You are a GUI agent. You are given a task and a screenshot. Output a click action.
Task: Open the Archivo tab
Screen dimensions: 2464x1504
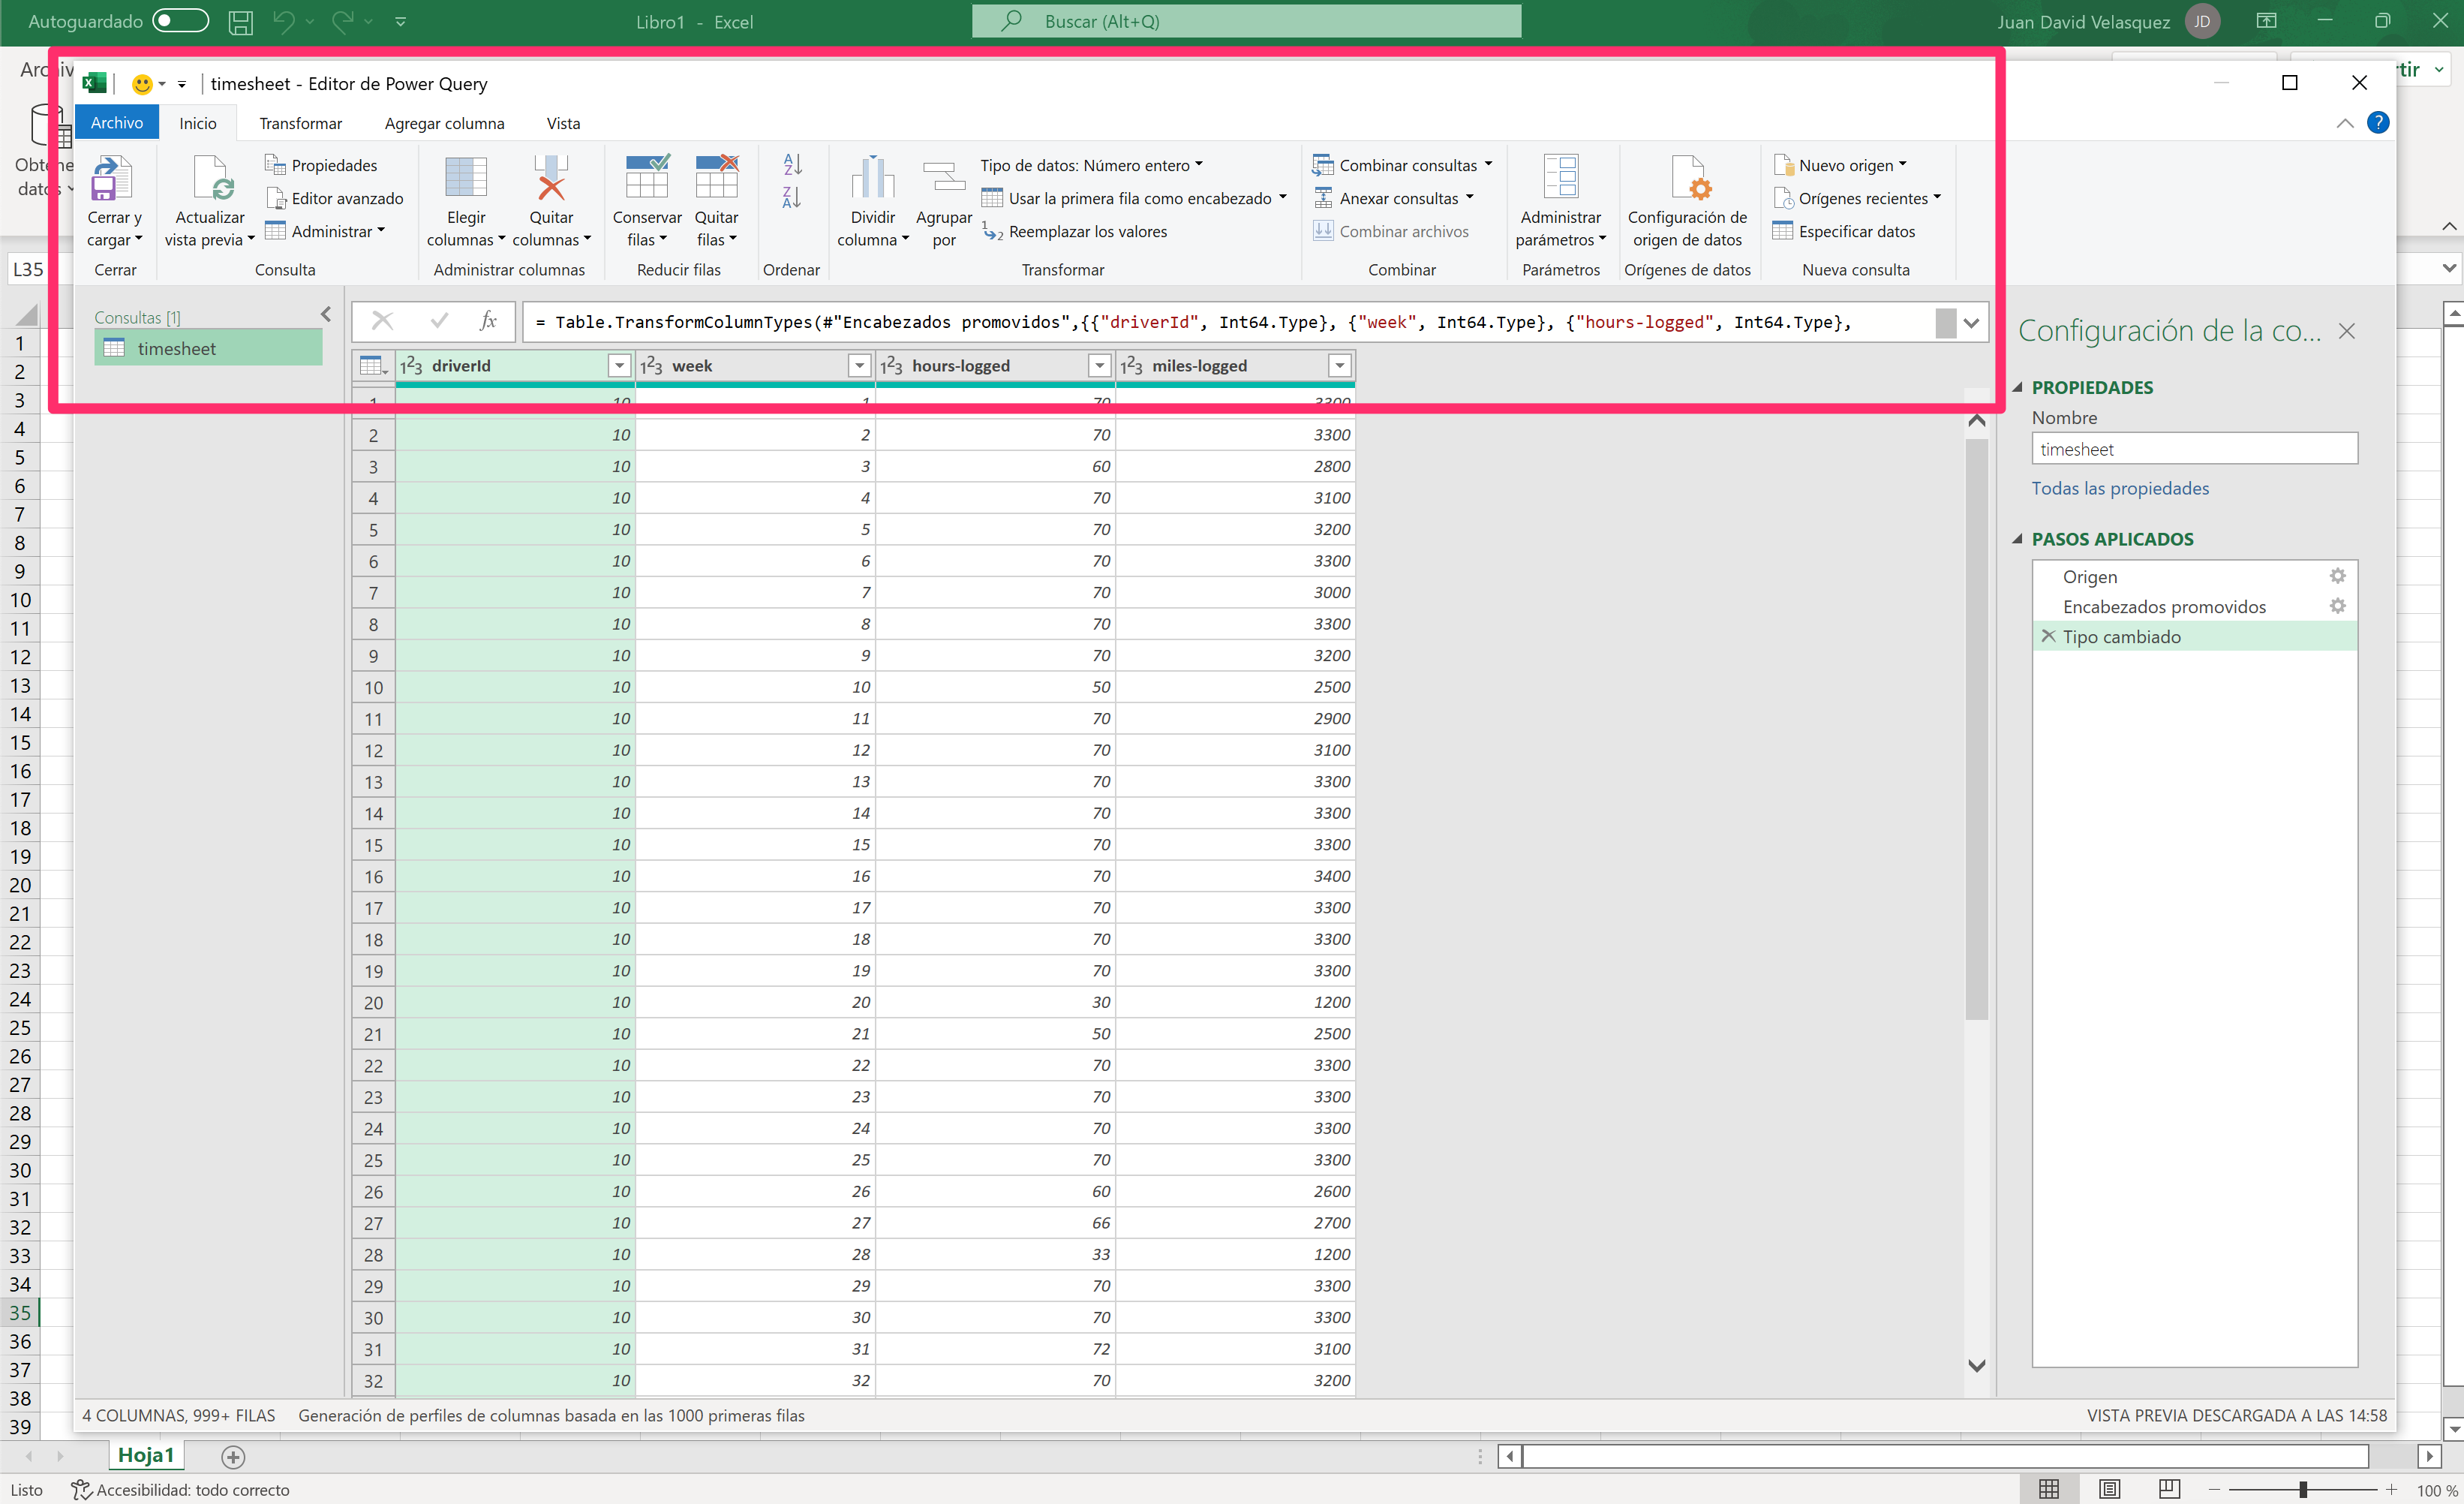coord(117,123)
